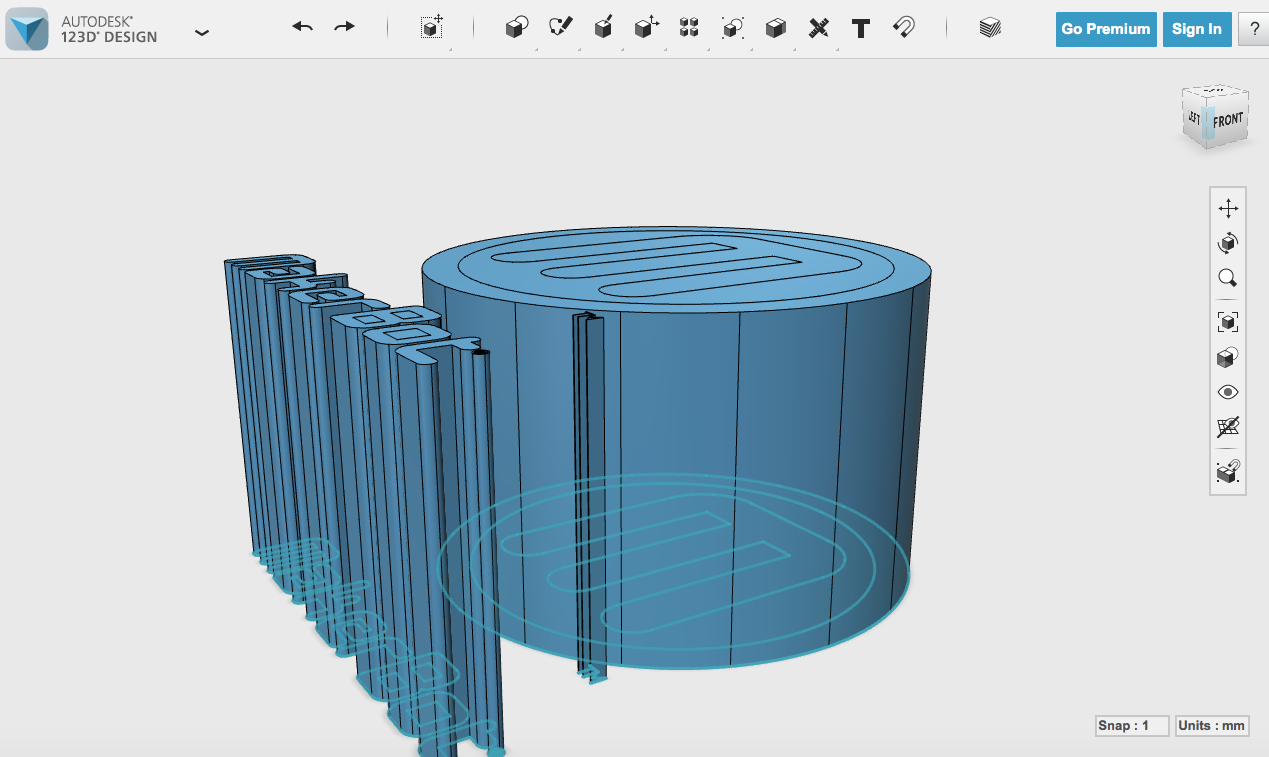Click the Go Premium button
The image size is (1269, 757).
tap(1106, 29)
